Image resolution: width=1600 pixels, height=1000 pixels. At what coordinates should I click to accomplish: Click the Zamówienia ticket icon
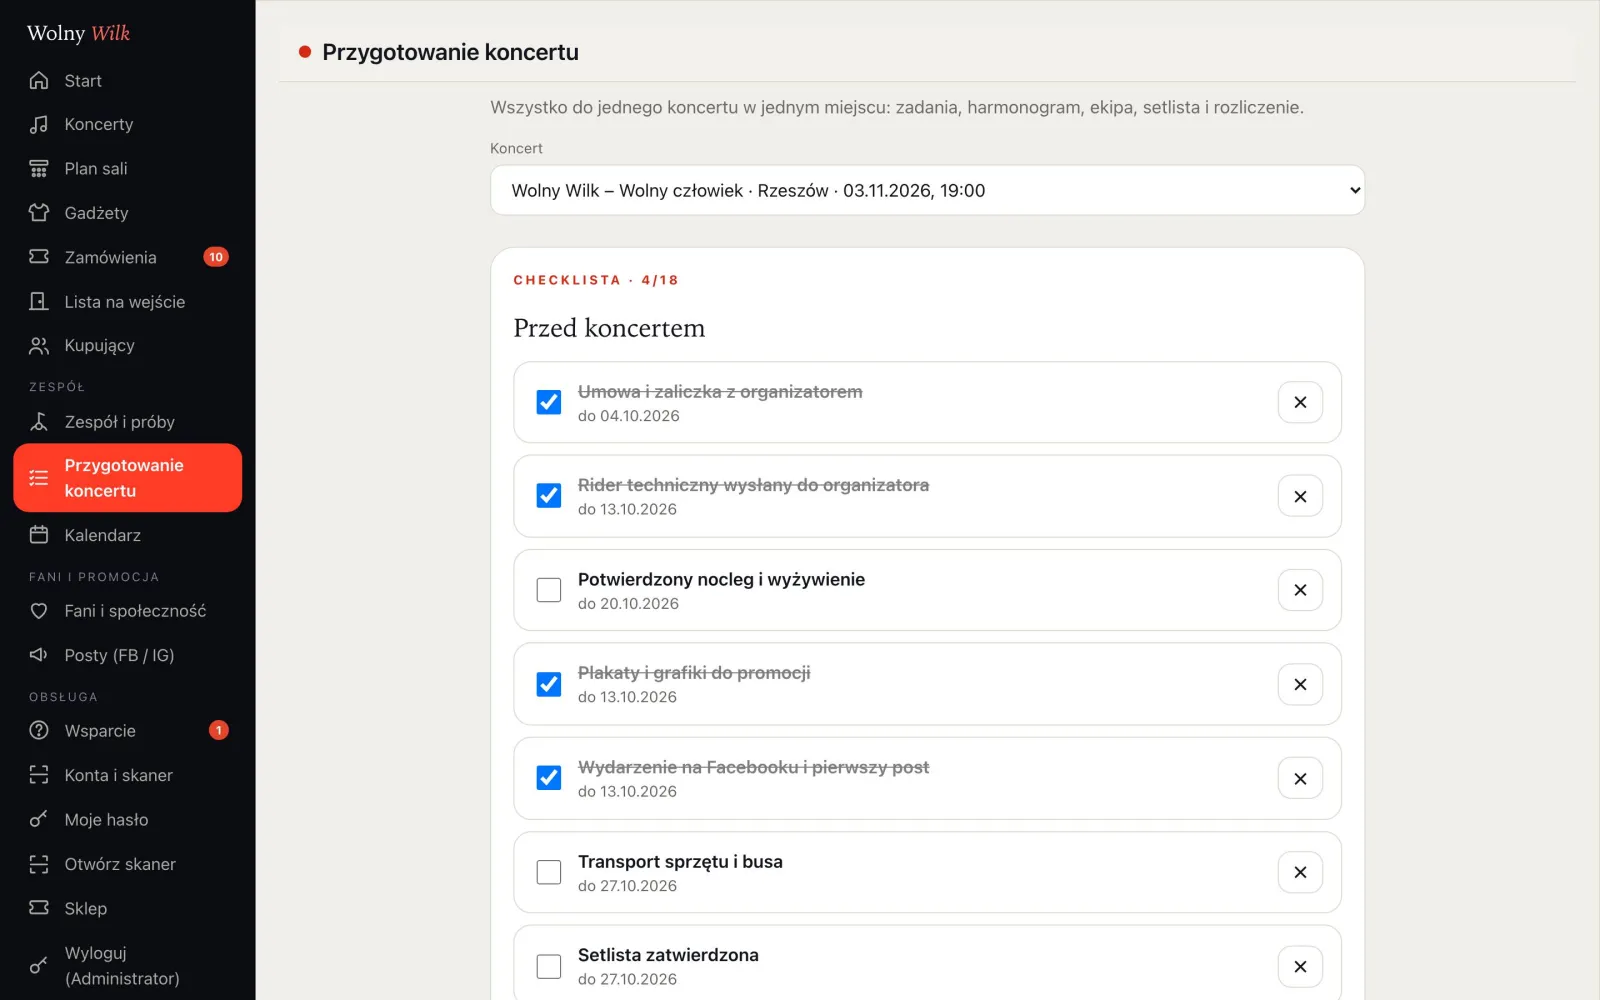pyautogui.click(x=39, y=257)
